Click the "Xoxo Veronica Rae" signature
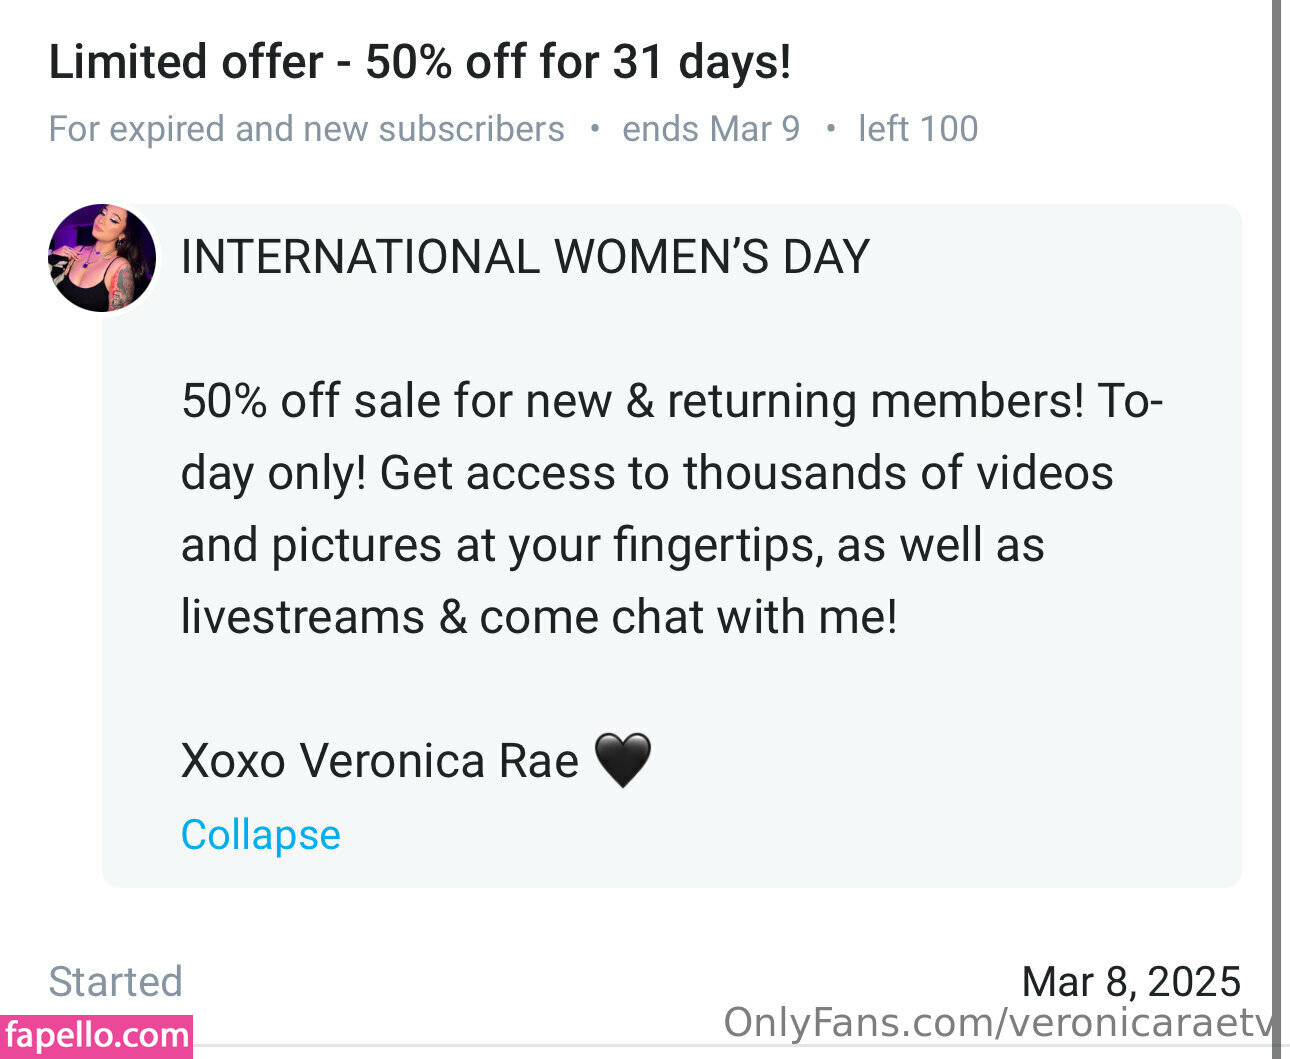 click(380, 761)
